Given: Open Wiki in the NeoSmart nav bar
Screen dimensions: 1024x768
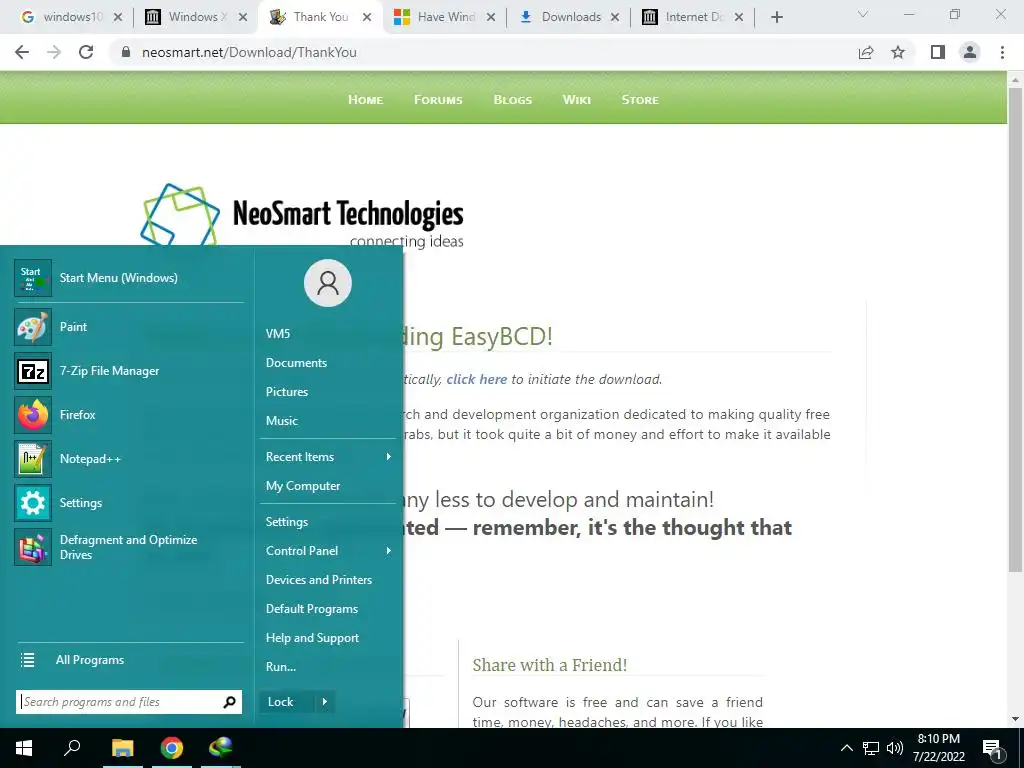Looking at the screenshot, I should [x=577, y=100].
